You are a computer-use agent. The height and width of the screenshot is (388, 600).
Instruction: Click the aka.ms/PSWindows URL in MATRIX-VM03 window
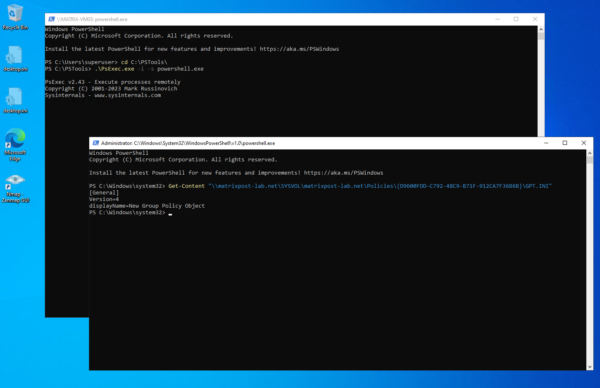click(299, 49)
